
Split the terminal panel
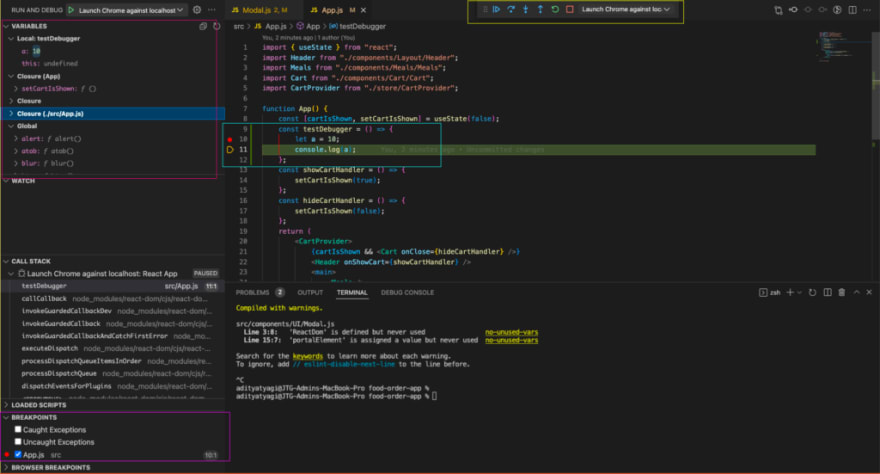(827, 292)
